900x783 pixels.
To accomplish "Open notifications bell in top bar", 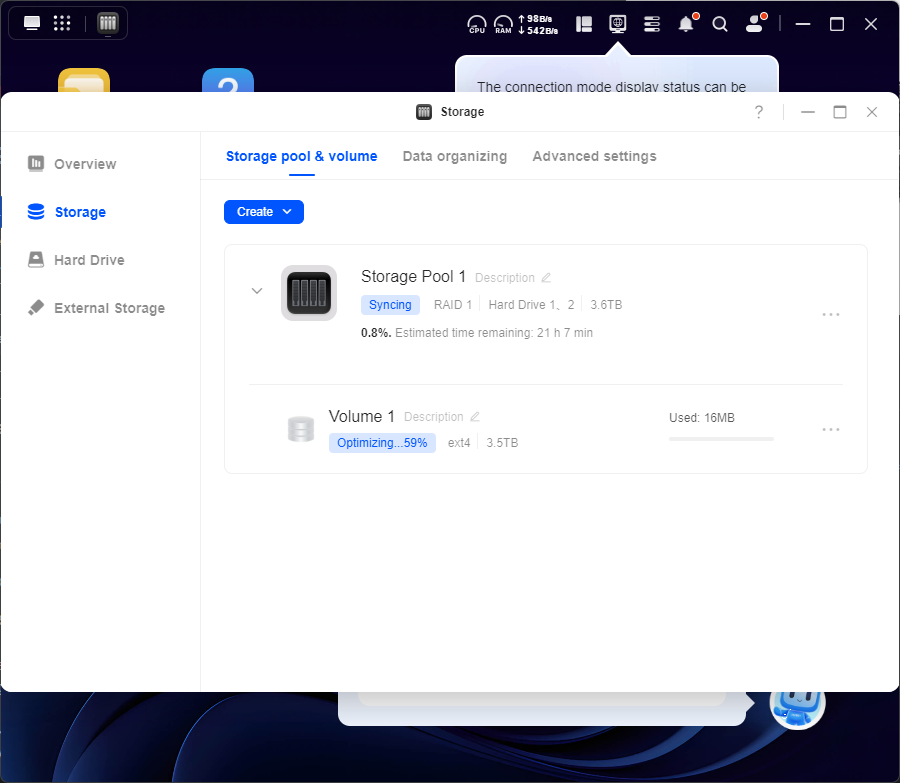I will coord(686,24).
